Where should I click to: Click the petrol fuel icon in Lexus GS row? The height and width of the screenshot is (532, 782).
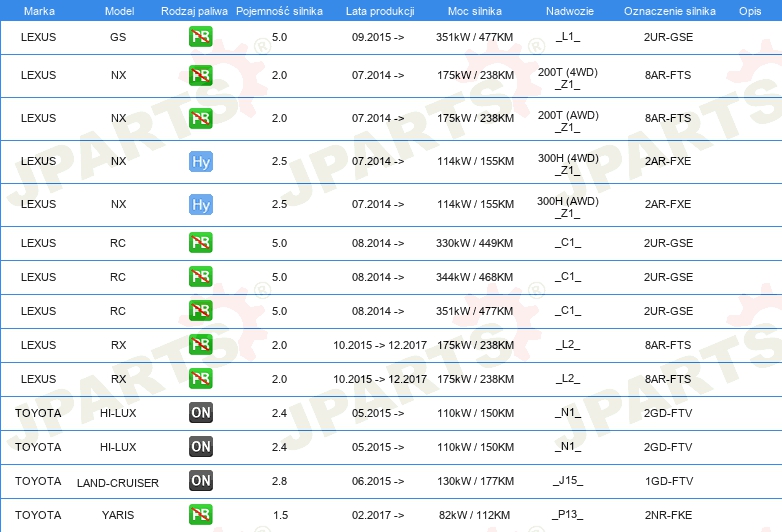[x=200, y=37]
